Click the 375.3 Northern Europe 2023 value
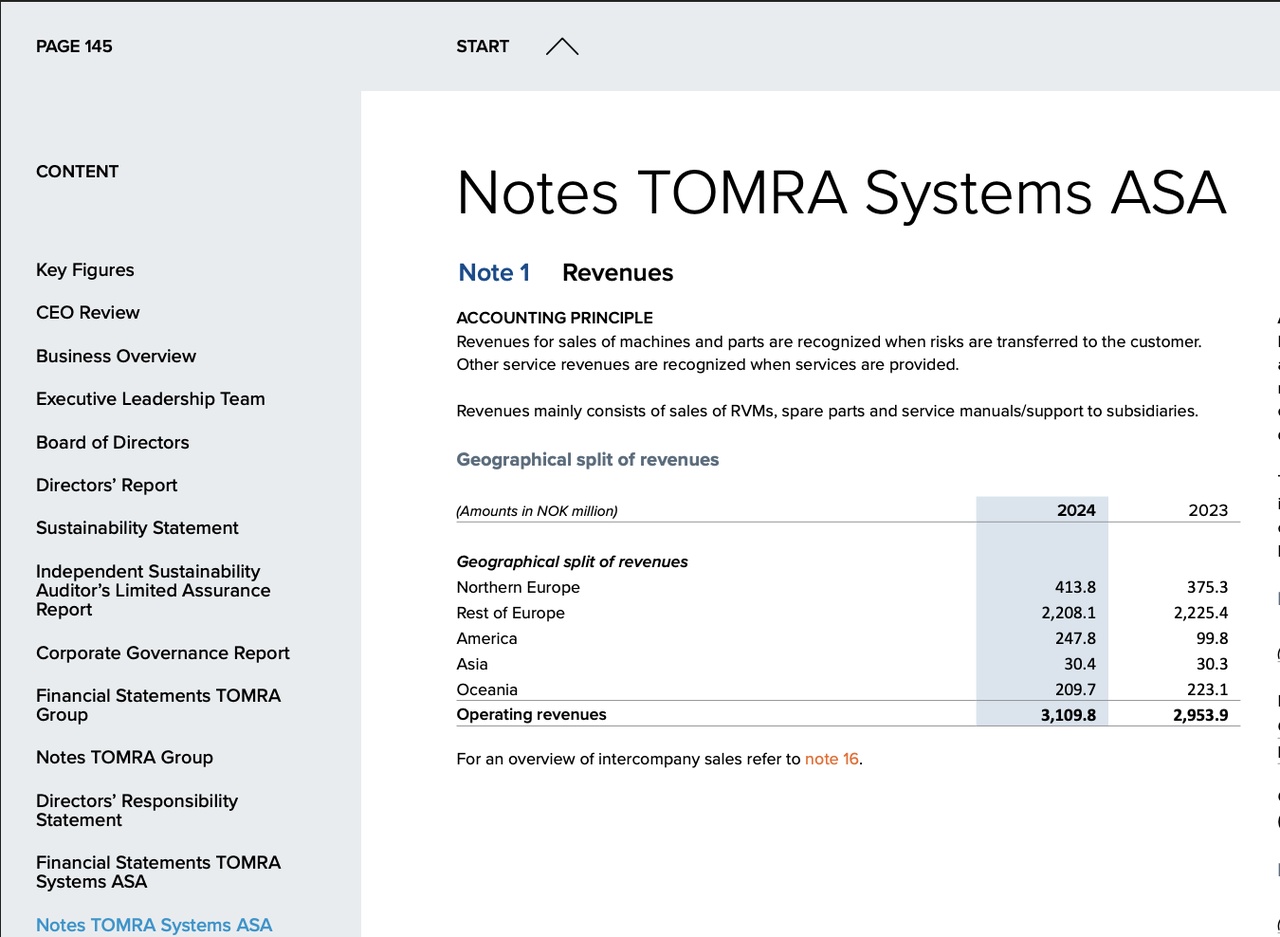 click(1208, 588)
